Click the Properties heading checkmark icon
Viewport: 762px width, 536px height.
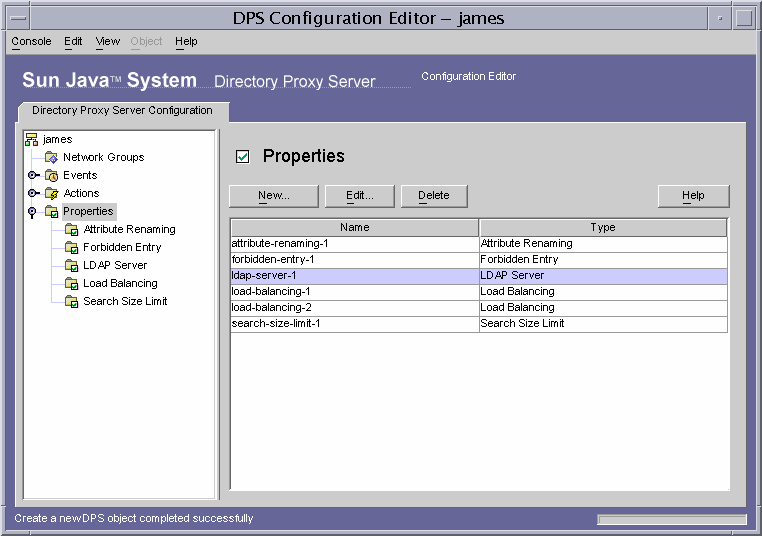point(242,156)
